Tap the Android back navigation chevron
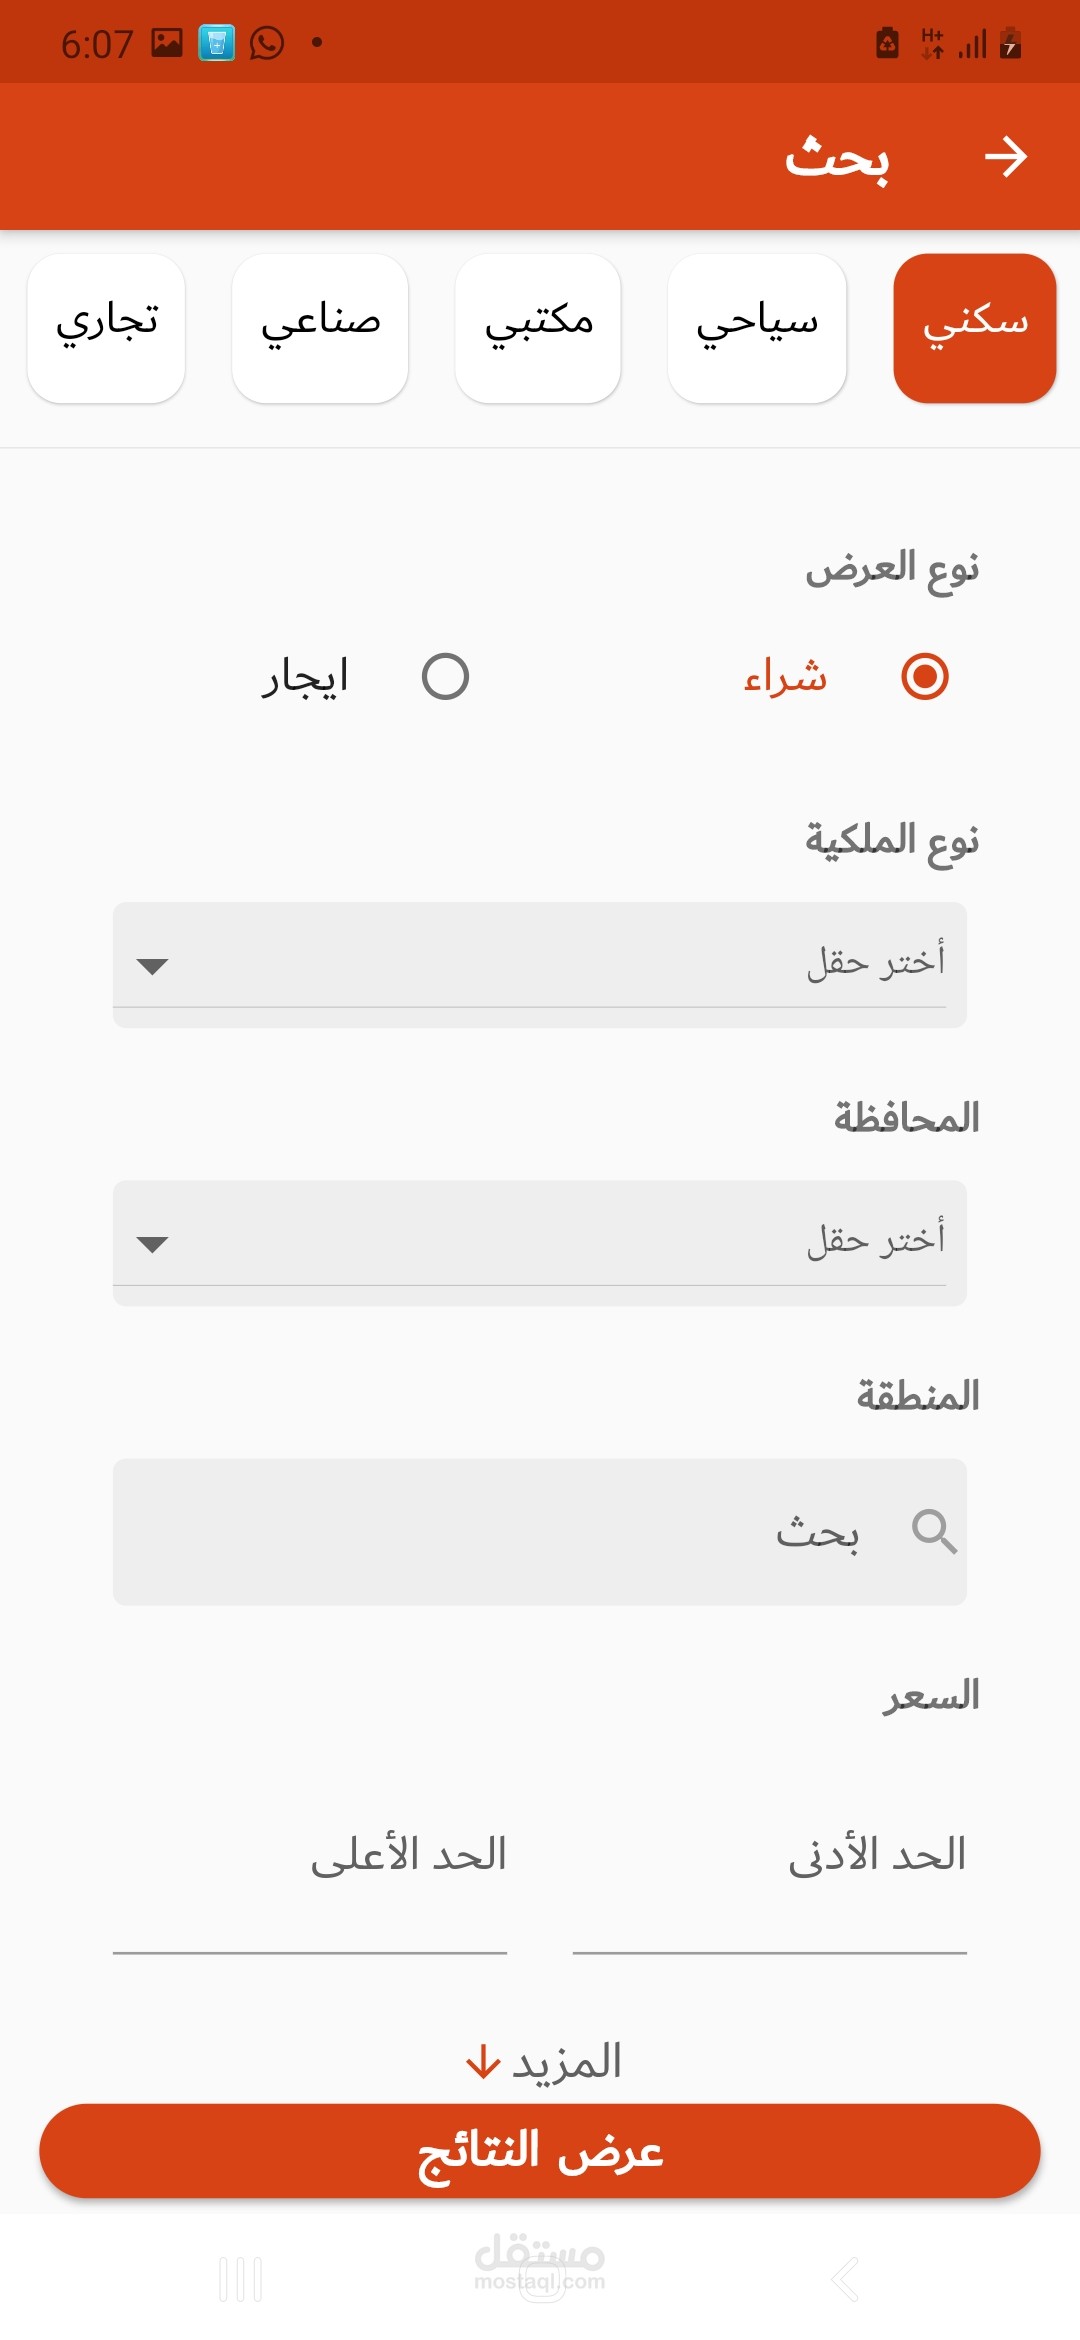Viewport: 1080px width, 2340px height. 845,2279
